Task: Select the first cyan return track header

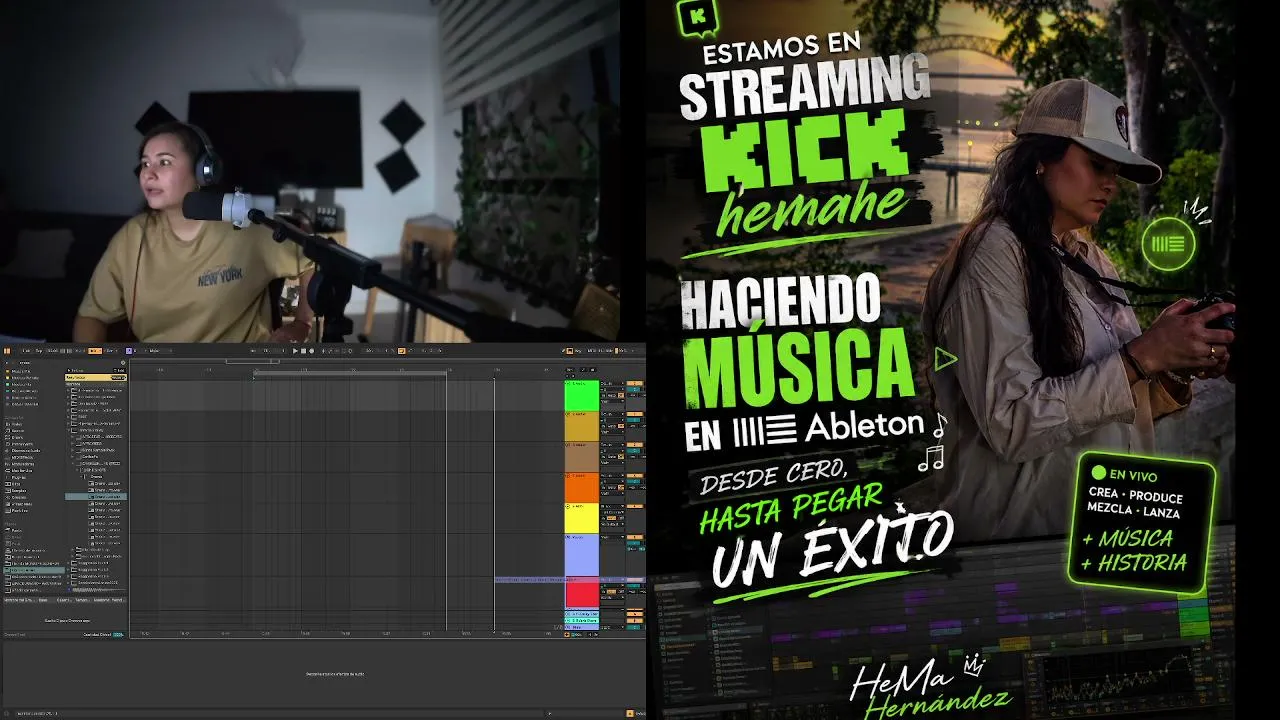Action: pyautogui.click(x=582, y=613)
